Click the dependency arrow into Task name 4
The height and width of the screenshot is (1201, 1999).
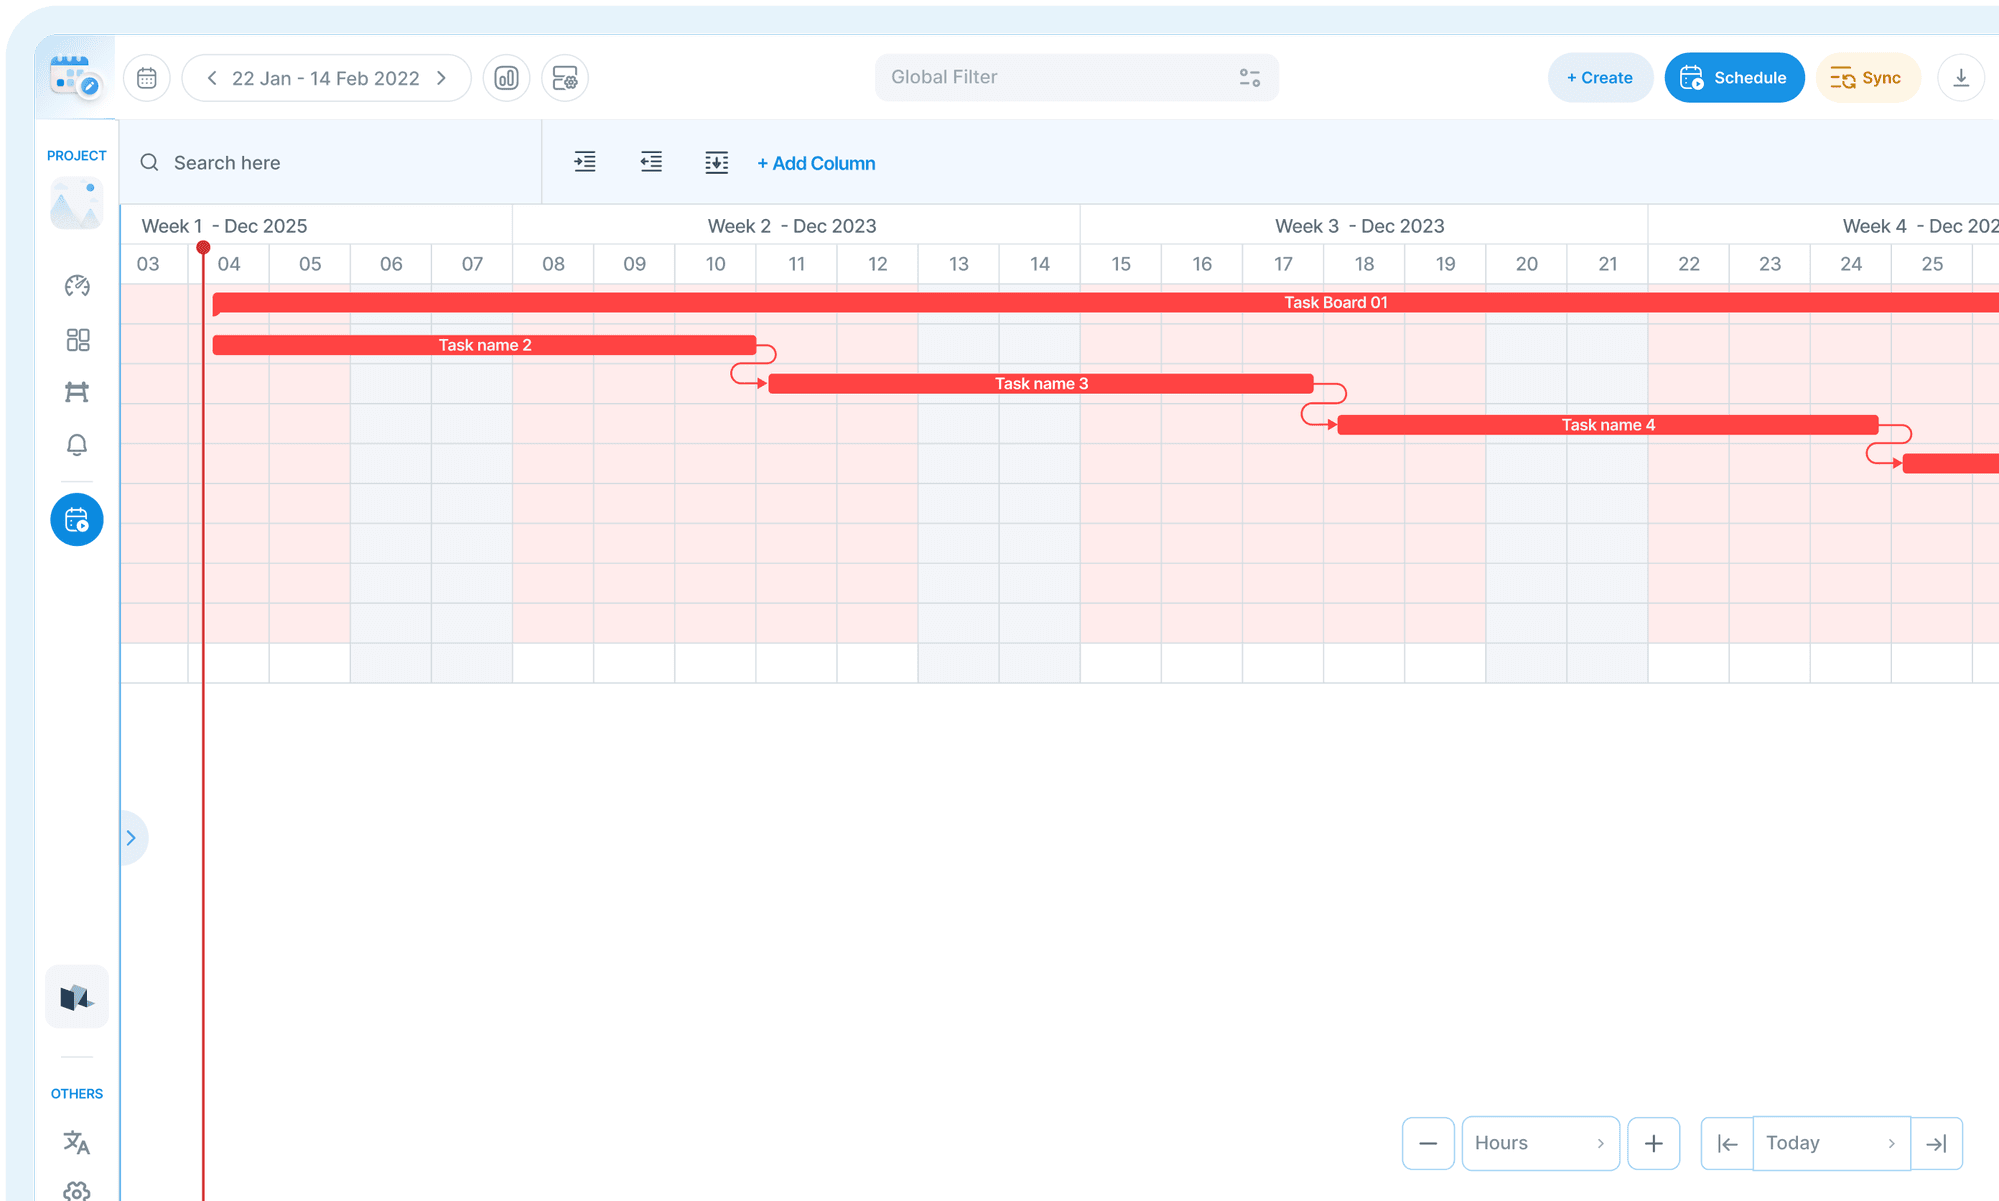[1330, 425]
